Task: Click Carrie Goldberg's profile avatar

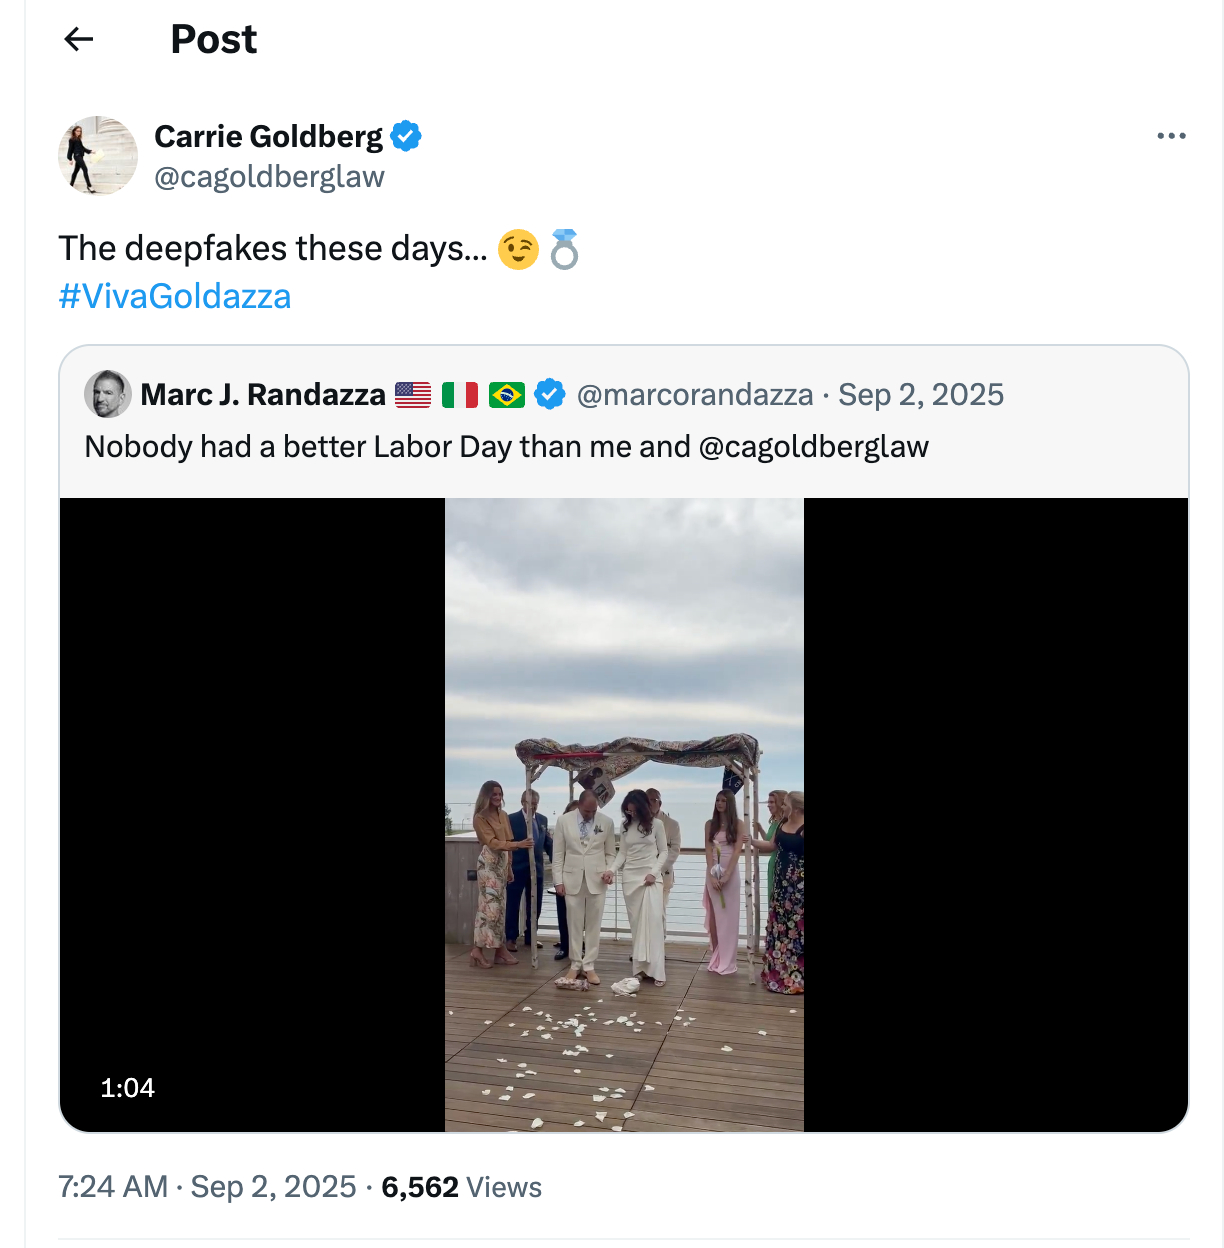Action: (x=98, y=155)
